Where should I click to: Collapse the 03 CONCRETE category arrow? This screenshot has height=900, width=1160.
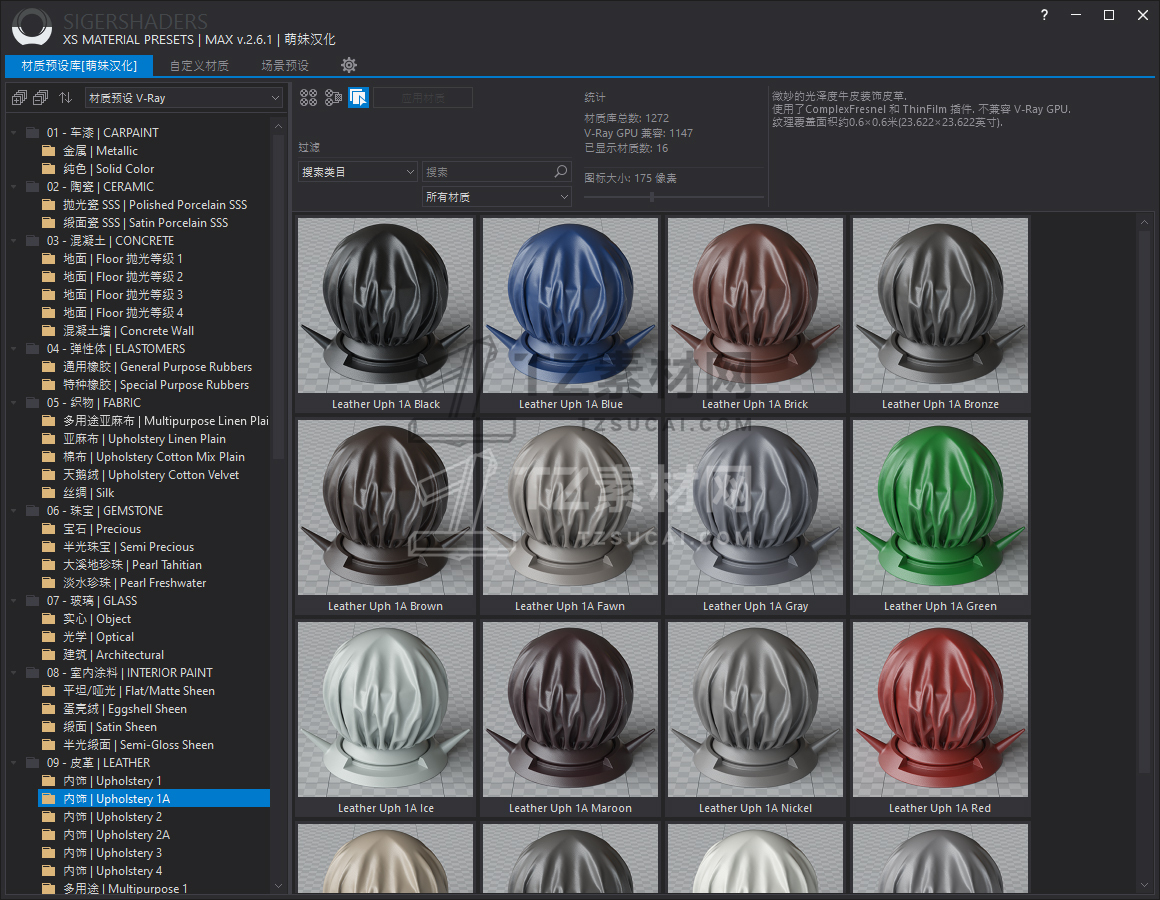click(x=14, y=241)
